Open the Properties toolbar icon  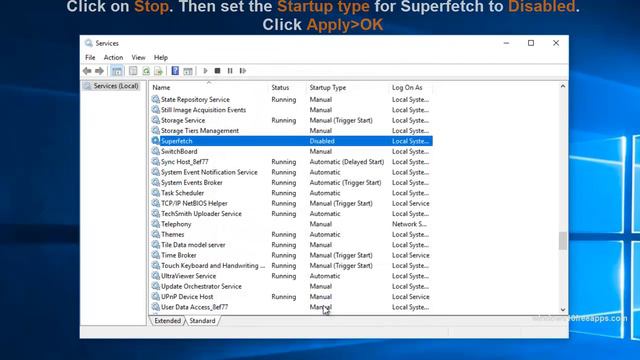[133, 71]
